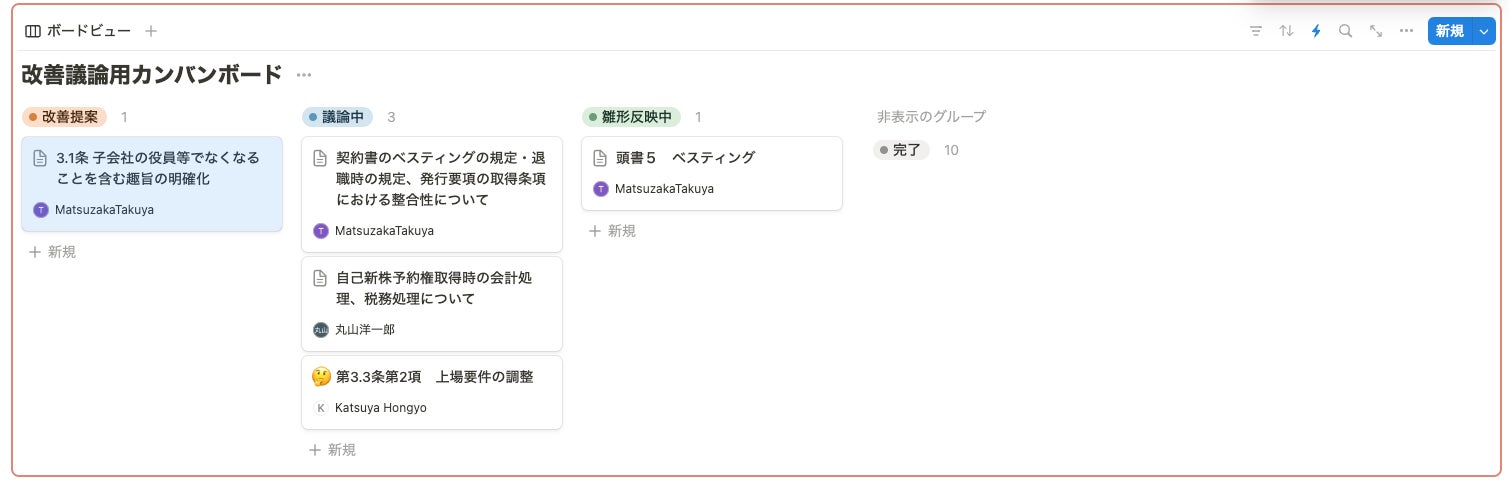Add a new view with plus icon
Viewport: 1509px width, 486px height.
[x=151, y=31]
